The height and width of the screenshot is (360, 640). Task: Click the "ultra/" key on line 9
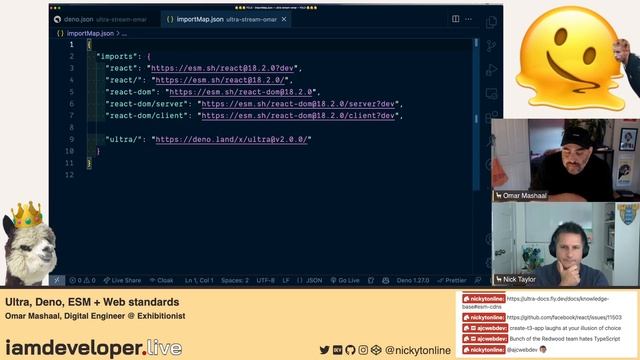(x=124, y=139)
